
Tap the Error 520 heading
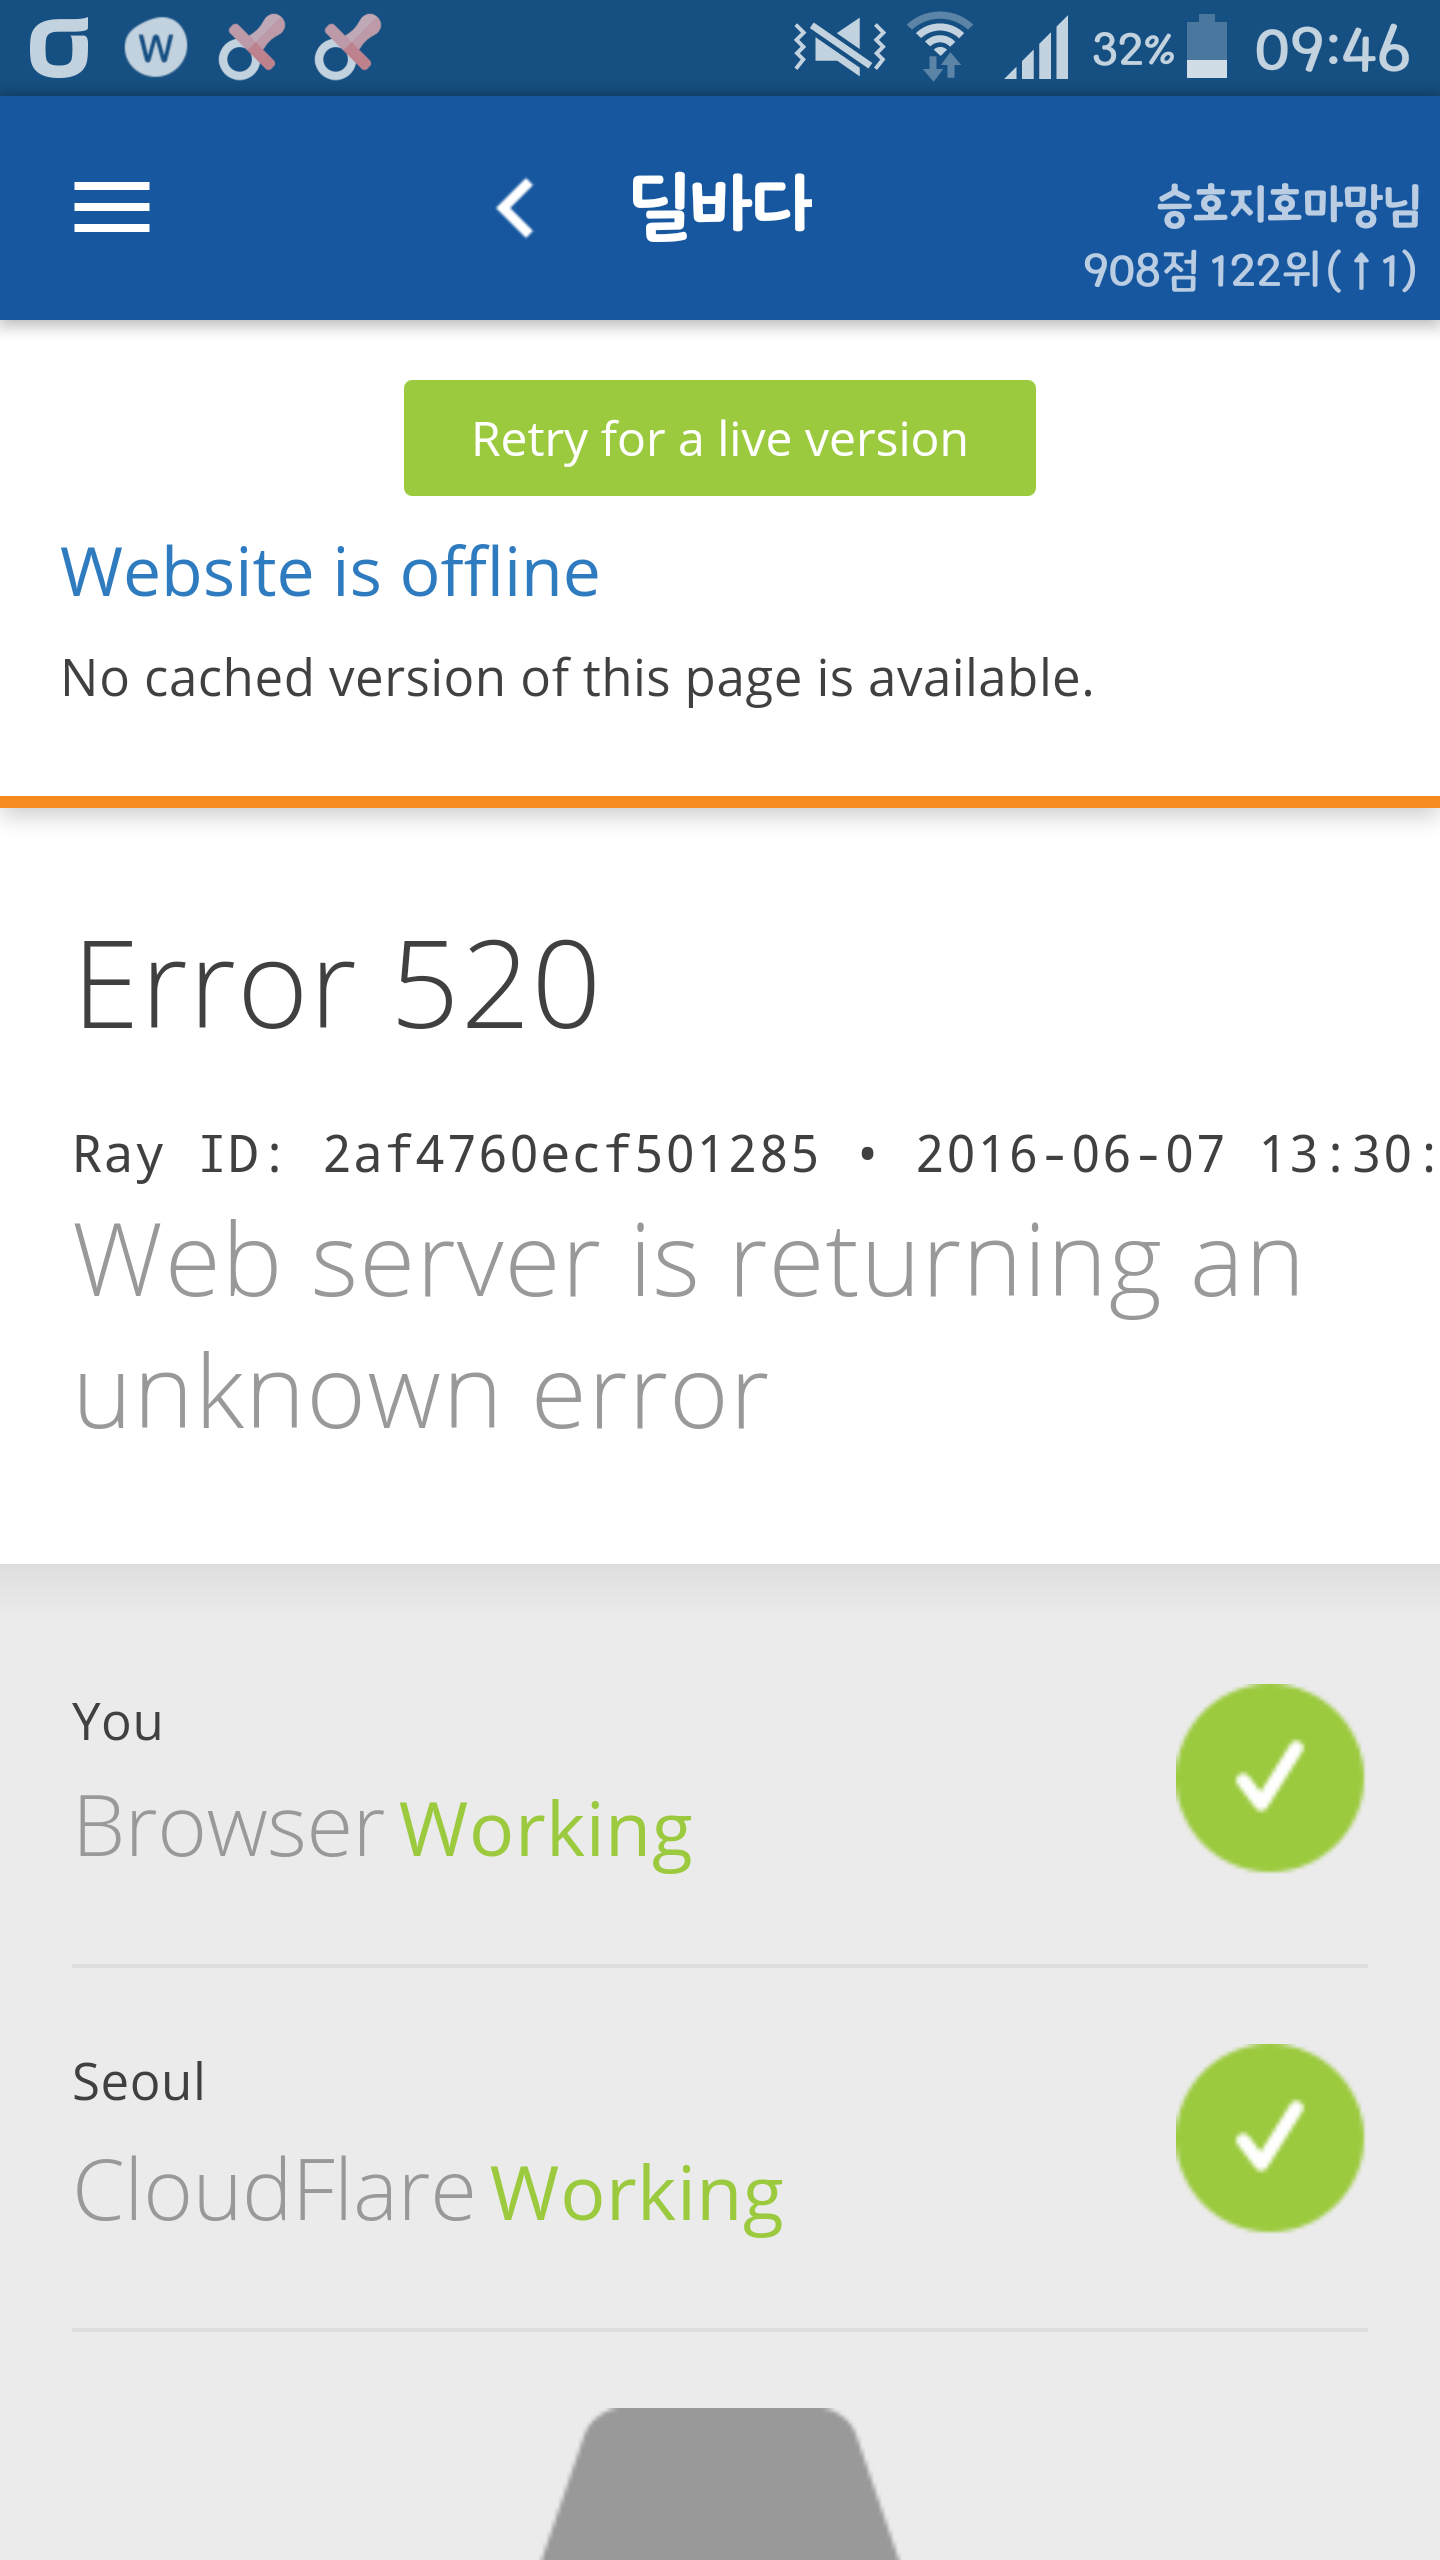point(337,986)
